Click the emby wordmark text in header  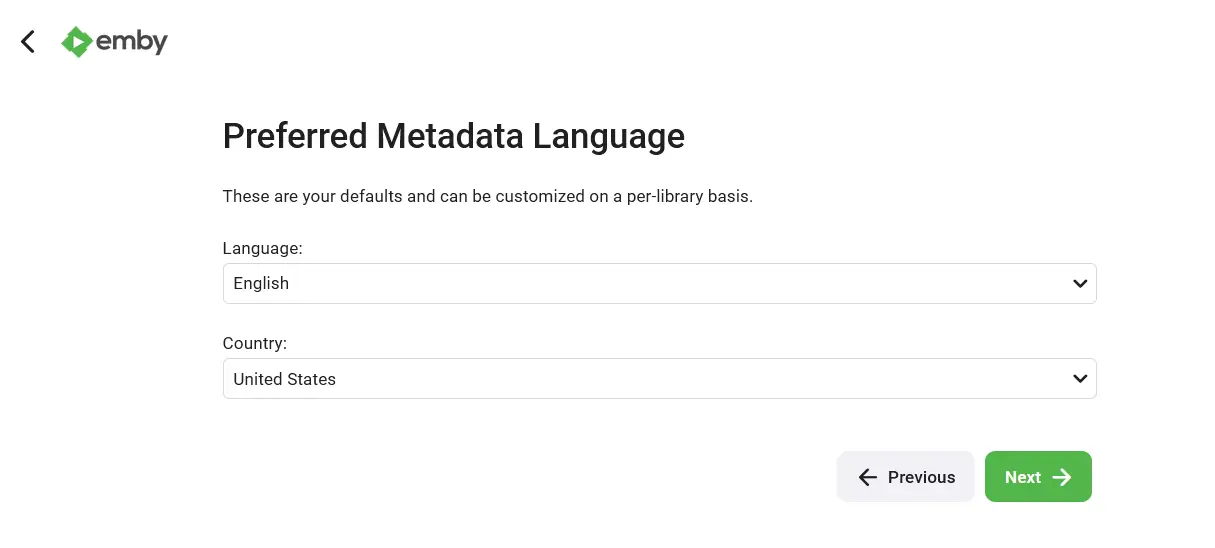click(x=133, y=41)
